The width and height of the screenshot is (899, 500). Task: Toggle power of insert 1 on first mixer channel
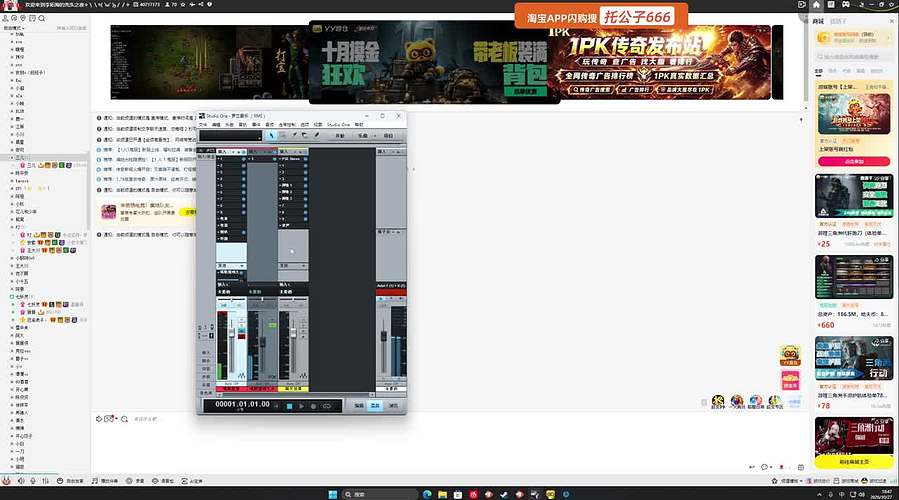click(x=244, y=159)
